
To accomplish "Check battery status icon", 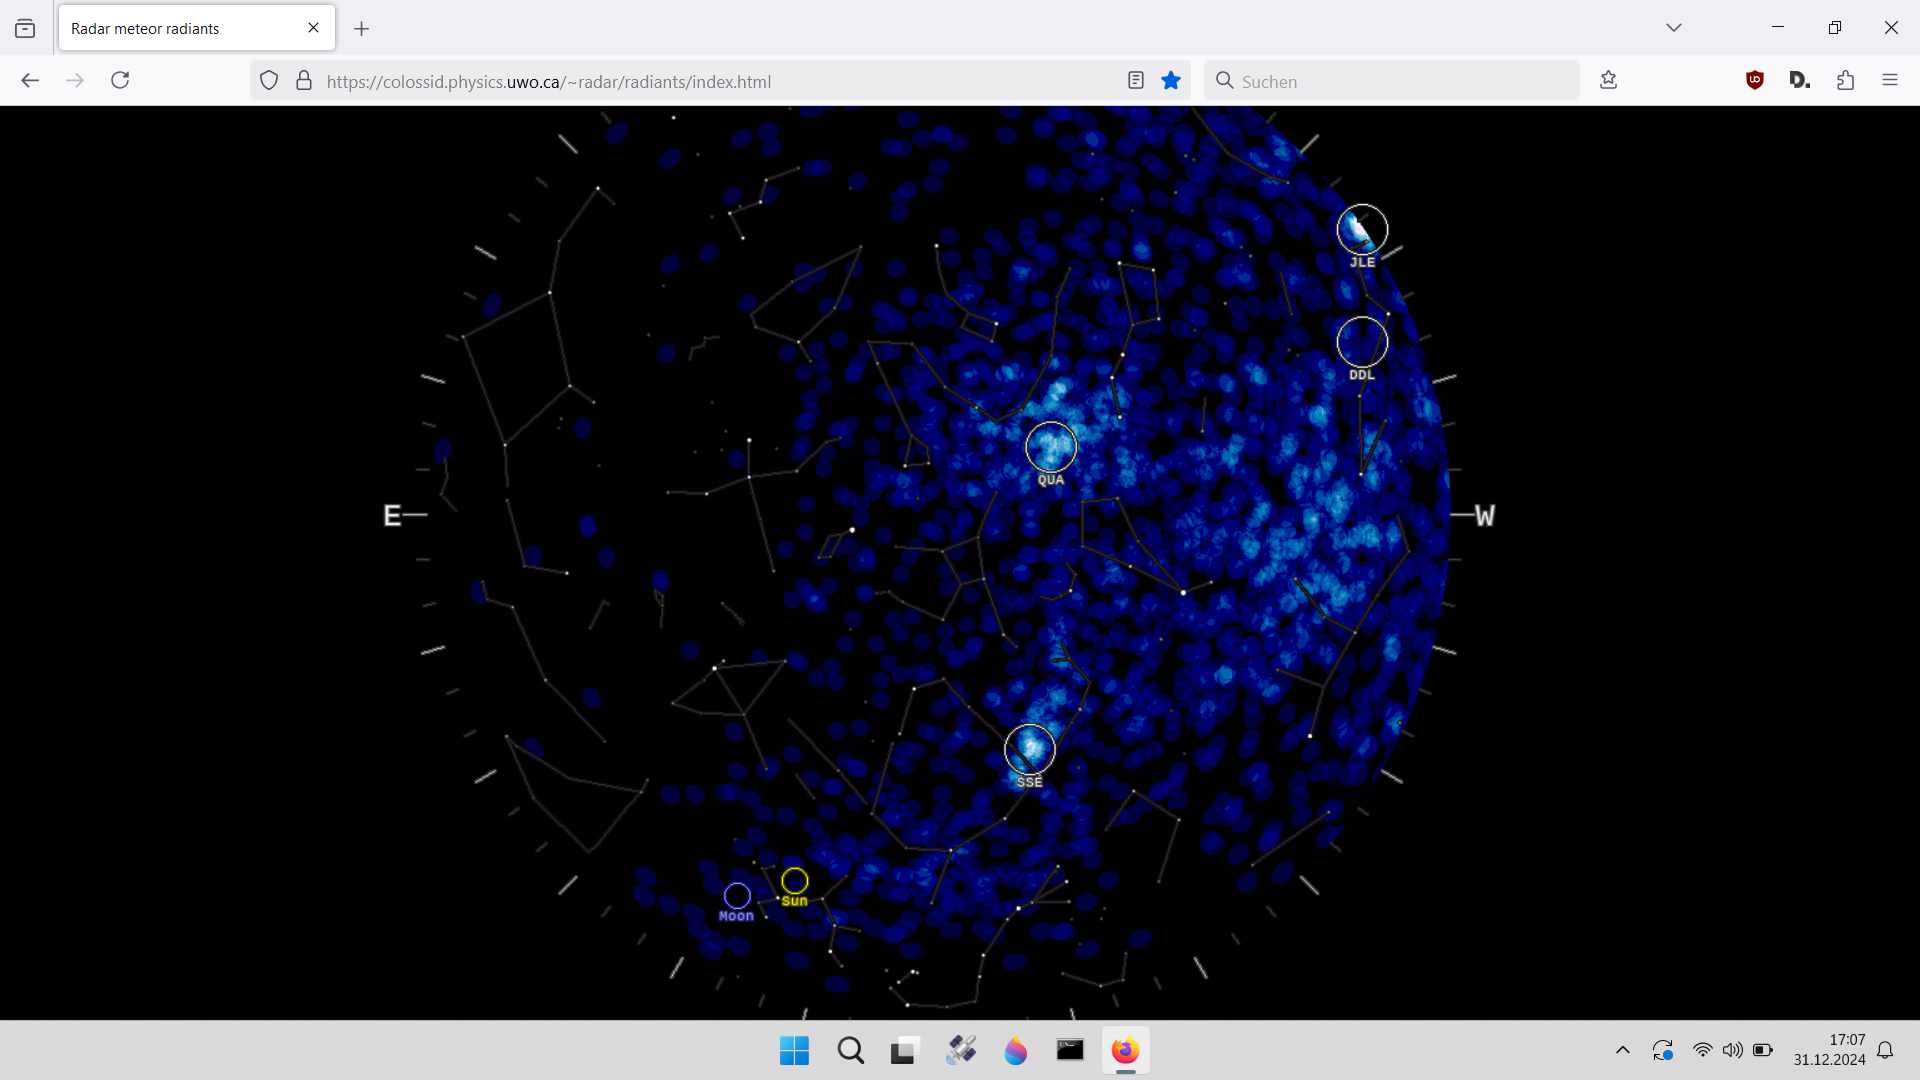I will tap(1763, 1050).
